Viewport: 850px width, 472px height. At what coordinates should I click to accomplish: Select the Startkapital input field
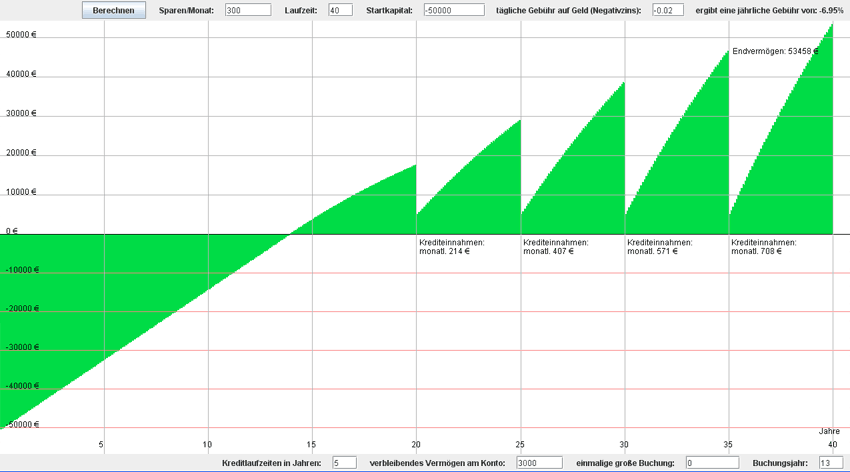[453, 10]
